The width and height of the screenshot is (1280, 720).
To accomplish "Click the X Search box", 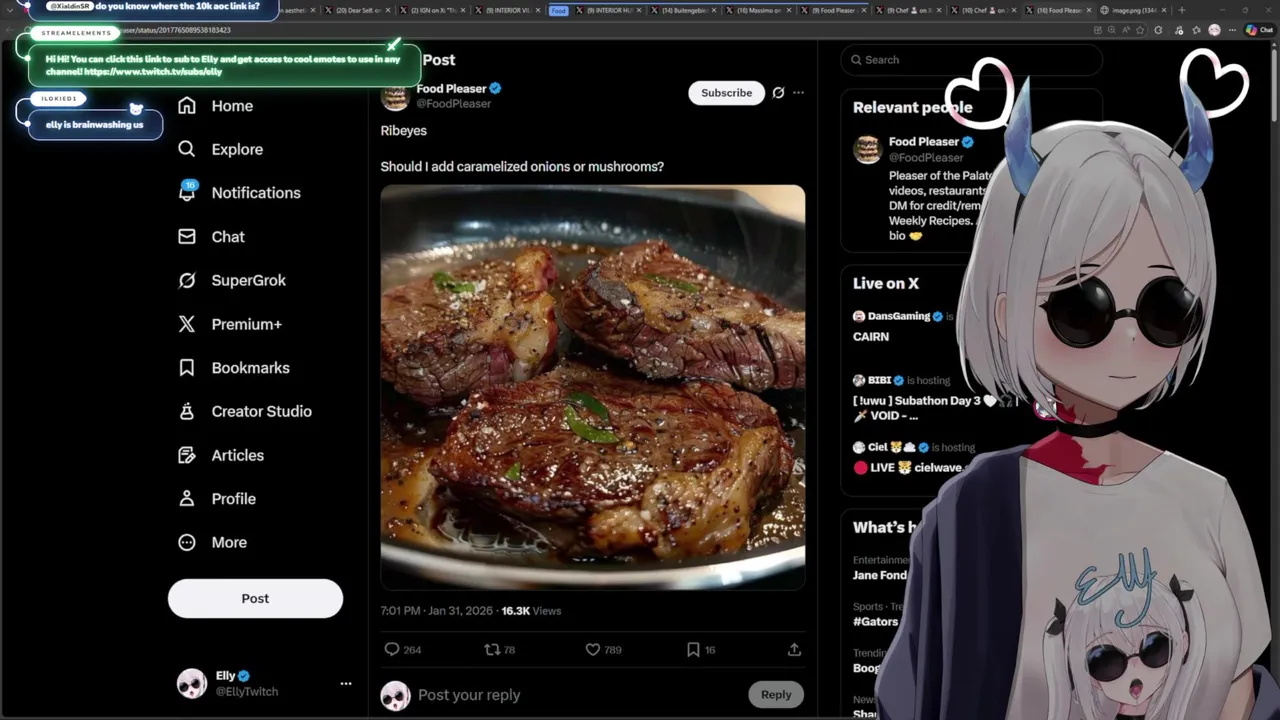I will pos(970,60).
